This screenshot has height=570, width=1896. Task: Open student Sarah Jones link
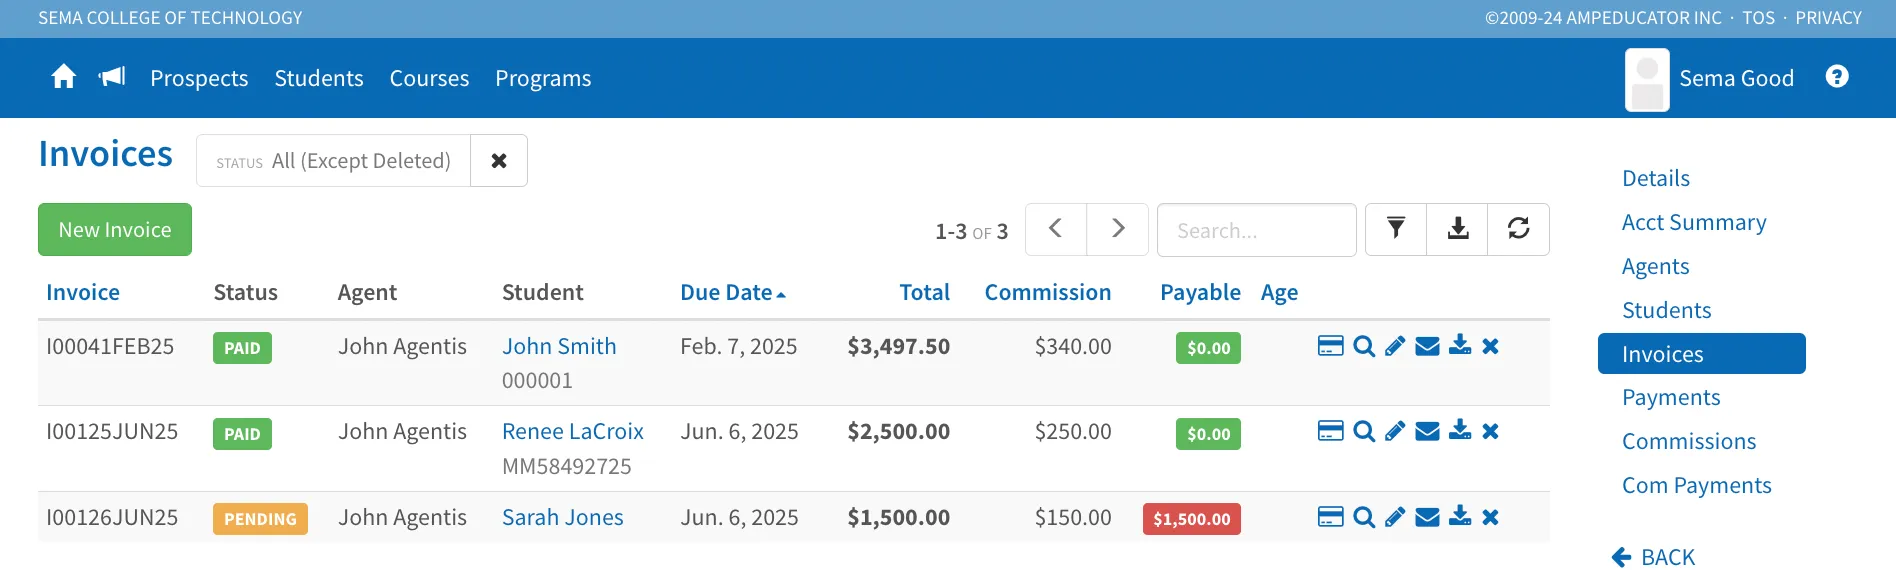(563, 517)
